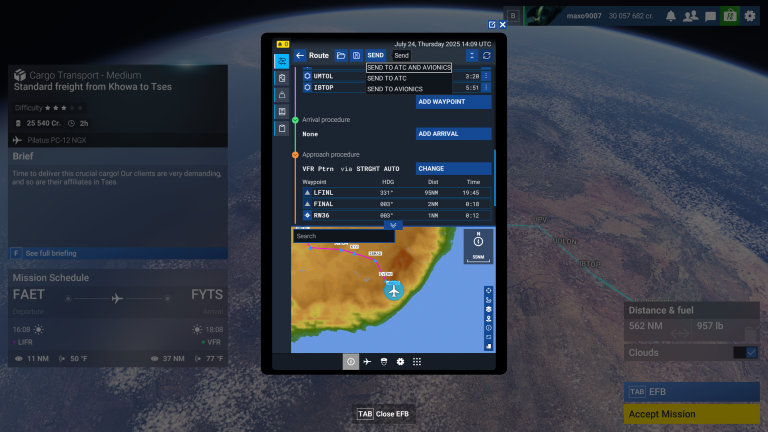This screenshot has height=432, width=768.
Task: Open the options menu for IBTOP waypoint
Action: tap(486, 88)
